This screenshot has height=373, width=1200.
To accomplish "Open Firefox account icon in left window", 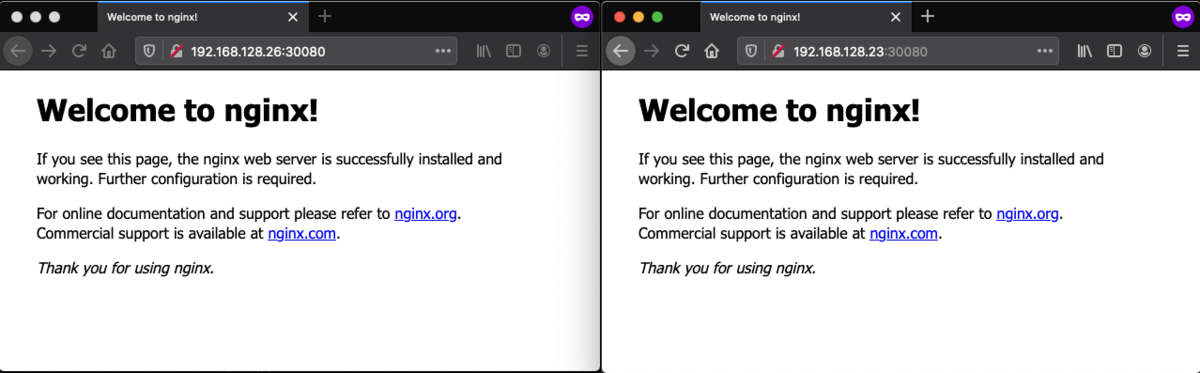I will [543, 51].
